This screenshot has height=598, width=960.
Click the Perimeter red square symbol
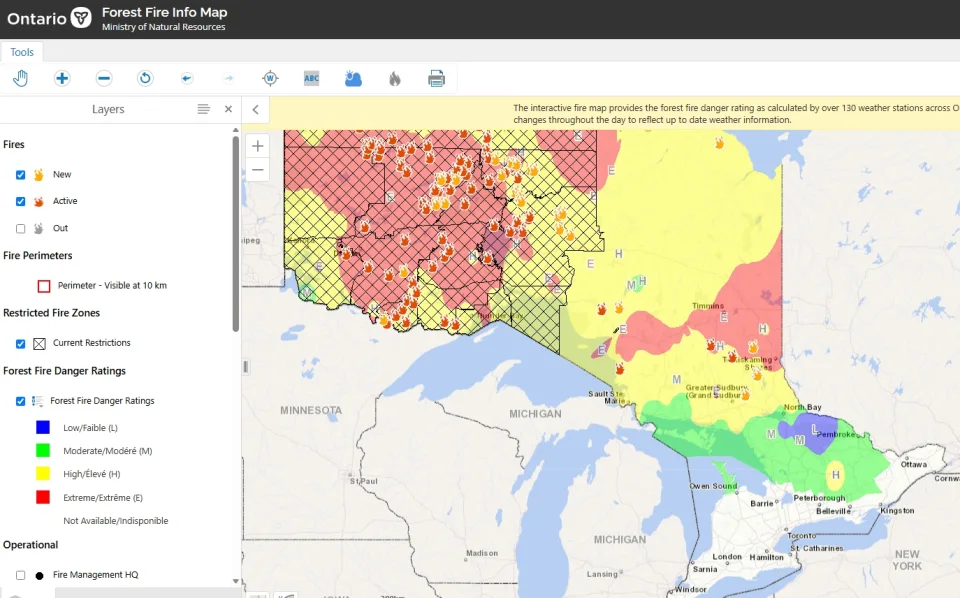click(x=44, y=286)
